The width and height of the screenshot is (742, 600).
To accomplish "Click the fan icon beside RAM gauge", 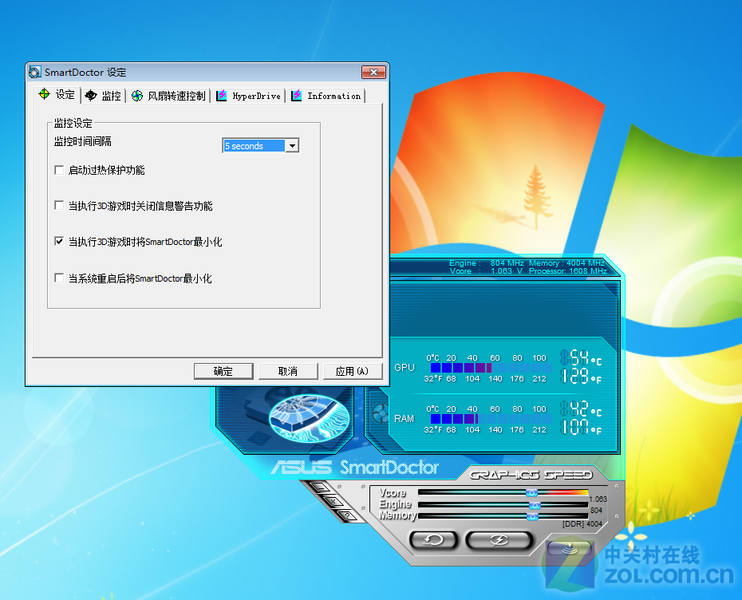I will pyautogui.click(x=380, y=413).
